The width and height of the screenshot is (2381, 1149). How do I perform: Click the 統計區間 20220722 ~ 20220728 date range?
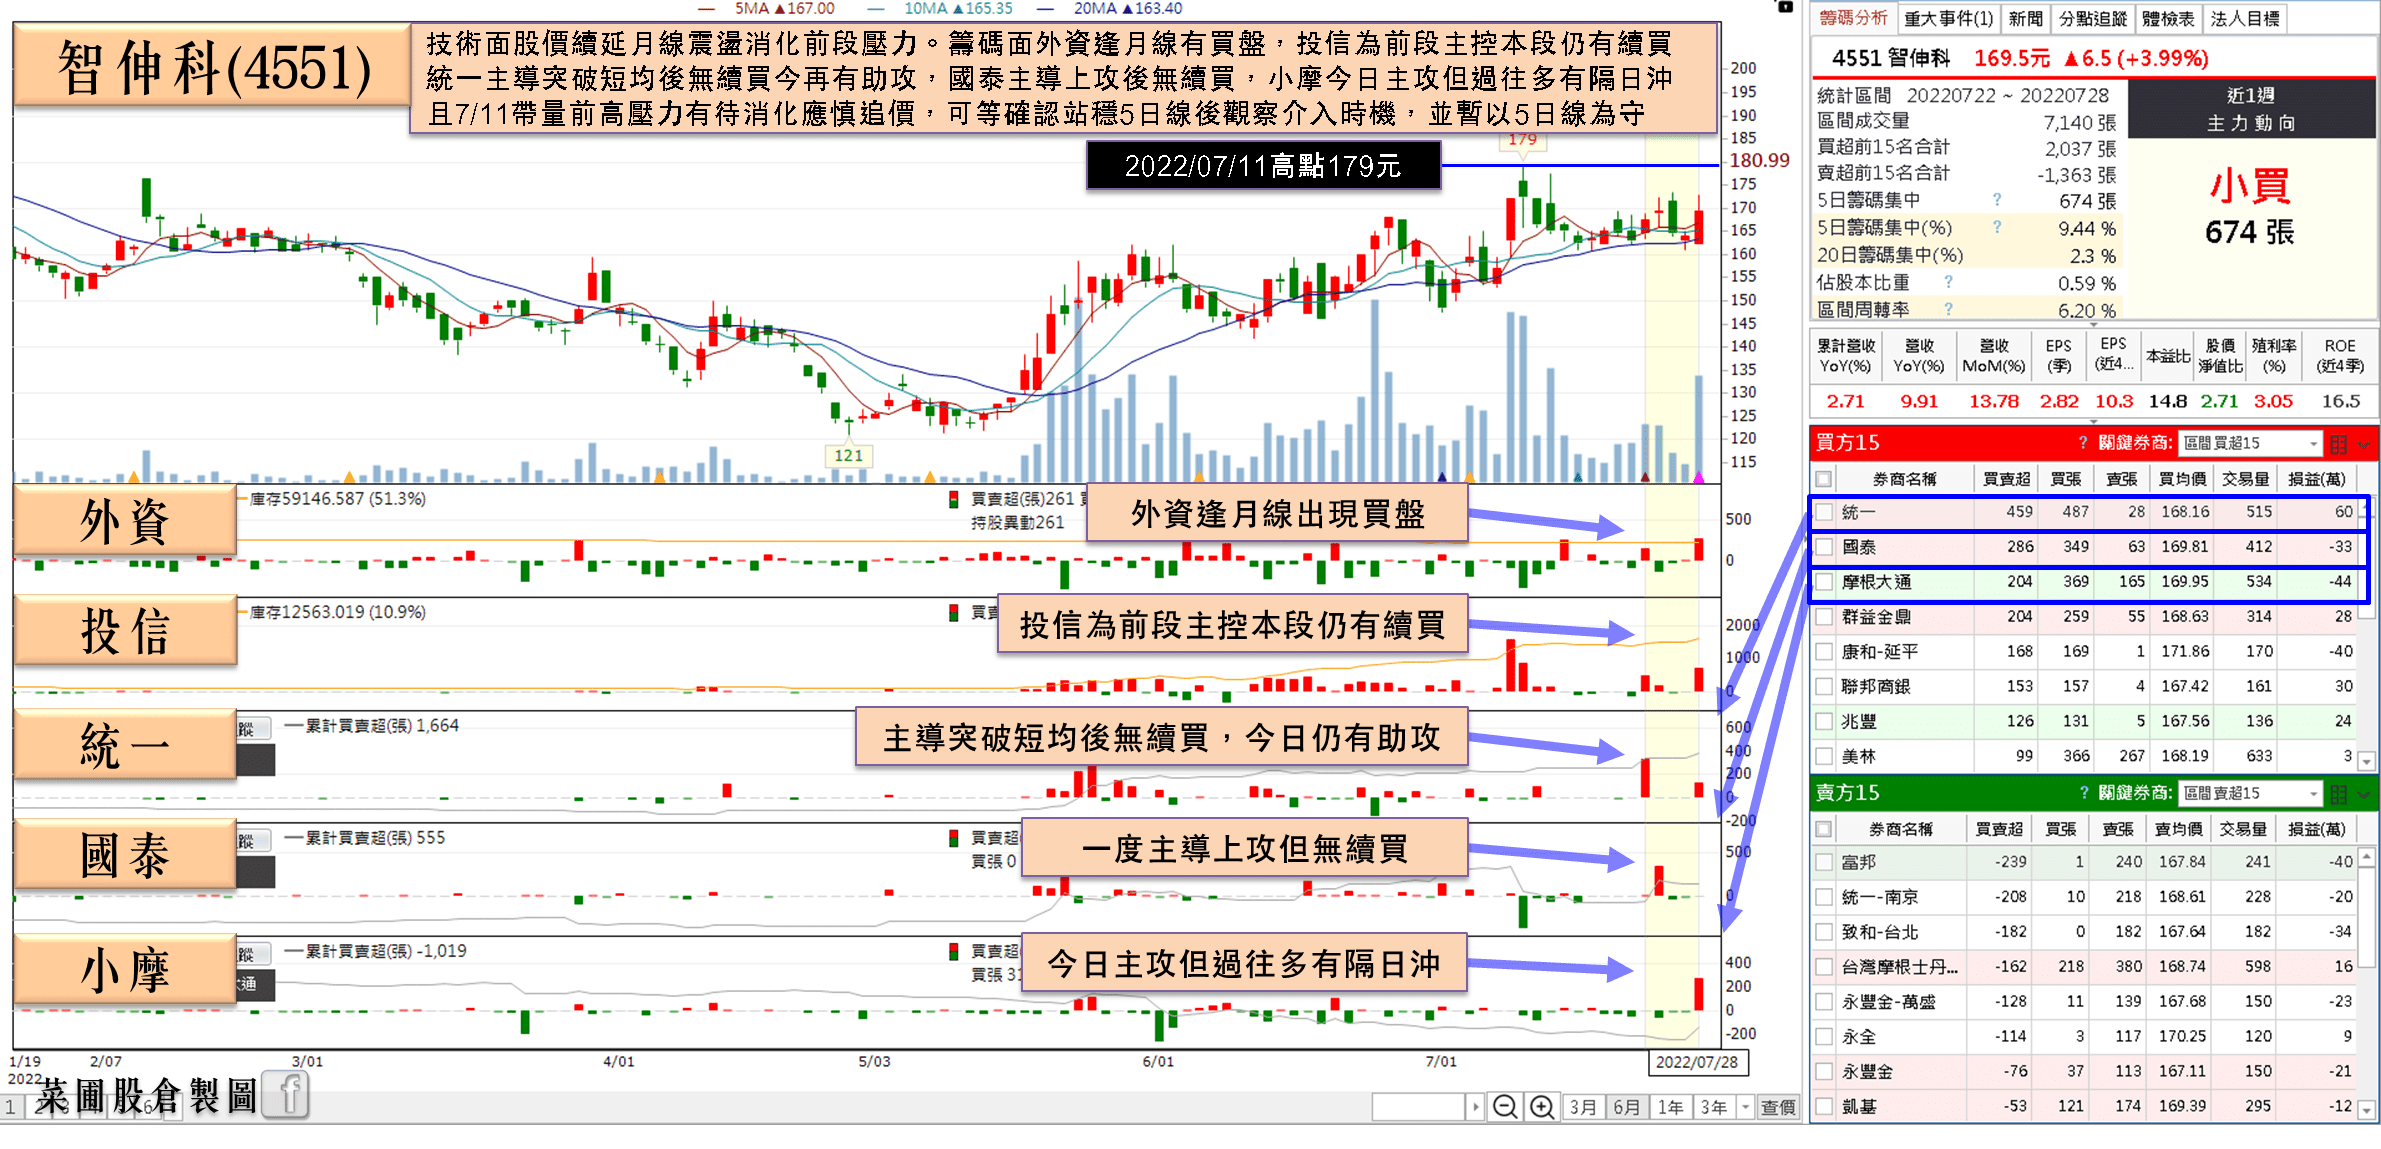(x=1962, y=95)
